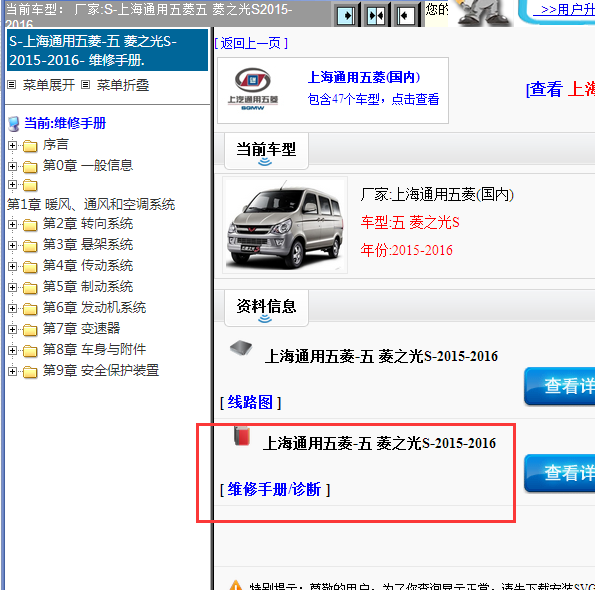
Task: Click the folder icon for 序言
Action: tap(30, 146)
